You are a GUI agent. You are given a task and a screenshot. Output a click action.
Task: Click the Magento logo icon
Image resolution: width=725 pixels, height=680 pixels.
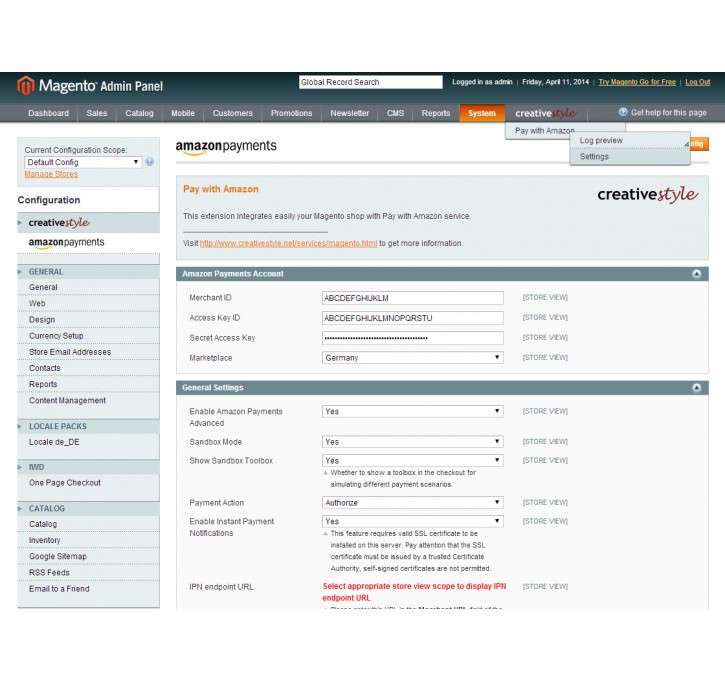pos(26,86)
